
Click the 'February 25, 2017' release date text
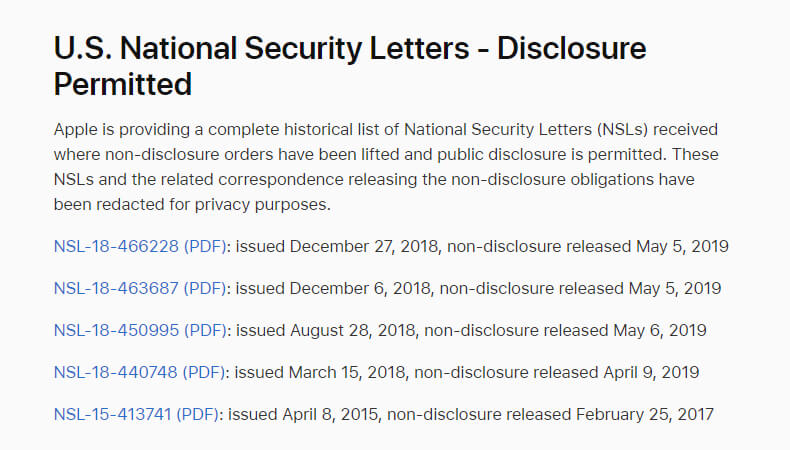(645, 414)
